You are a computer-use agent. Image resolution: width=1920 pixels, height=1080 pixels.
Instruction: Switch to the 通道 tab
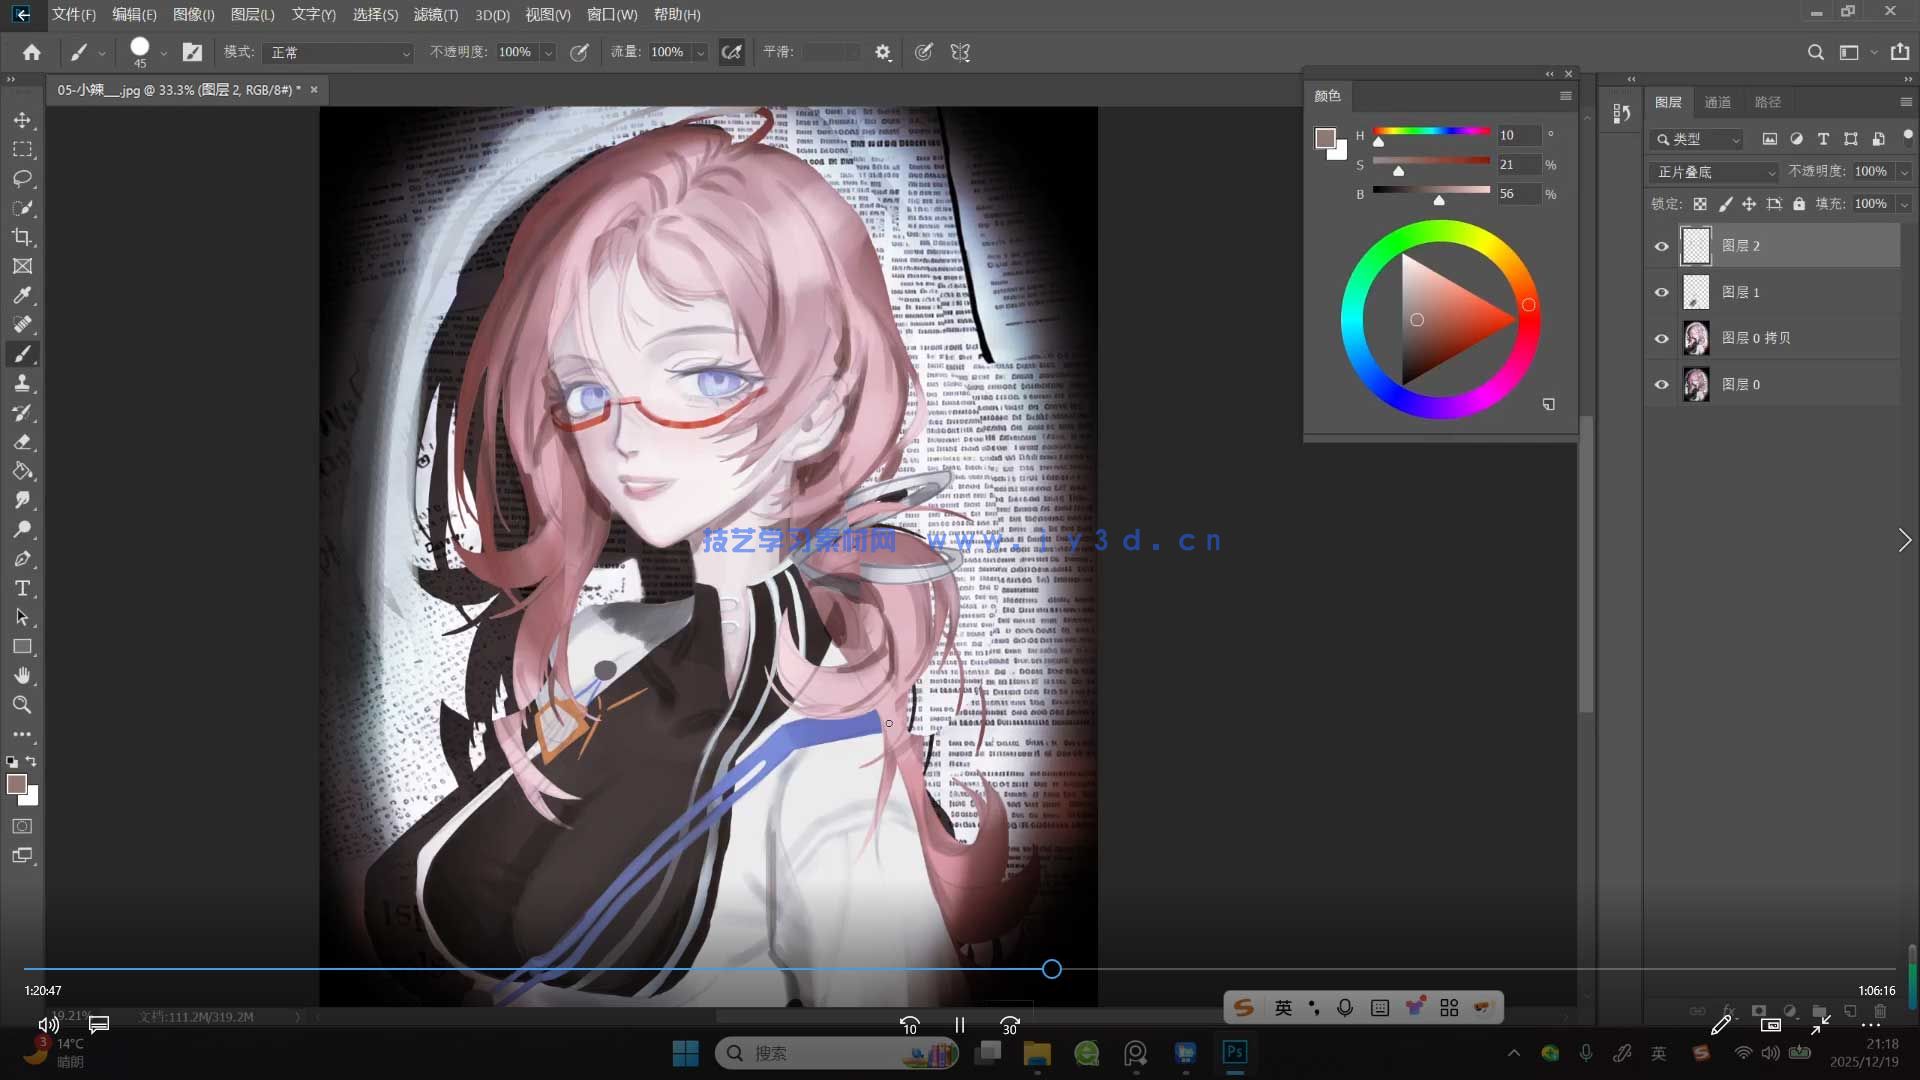point(1717,102)
